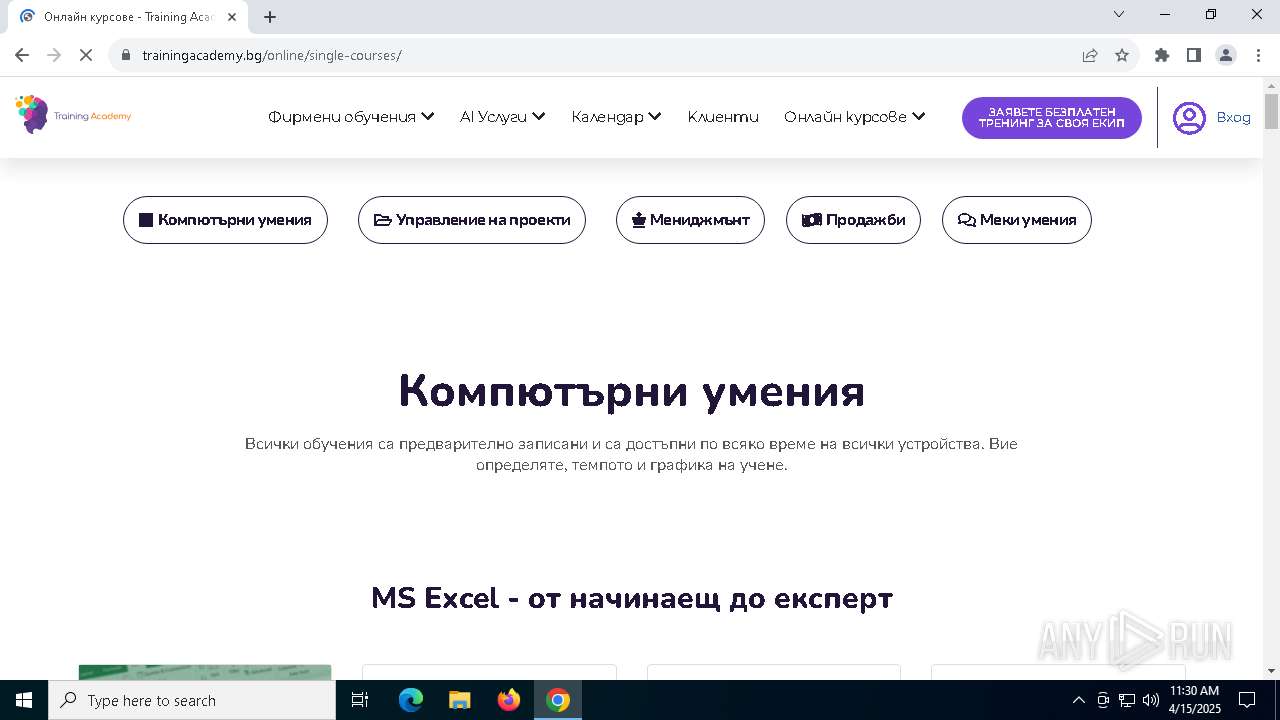Screen dimensions: 1280x720
Task: Go back to the previous page
Action: point(22,55)
